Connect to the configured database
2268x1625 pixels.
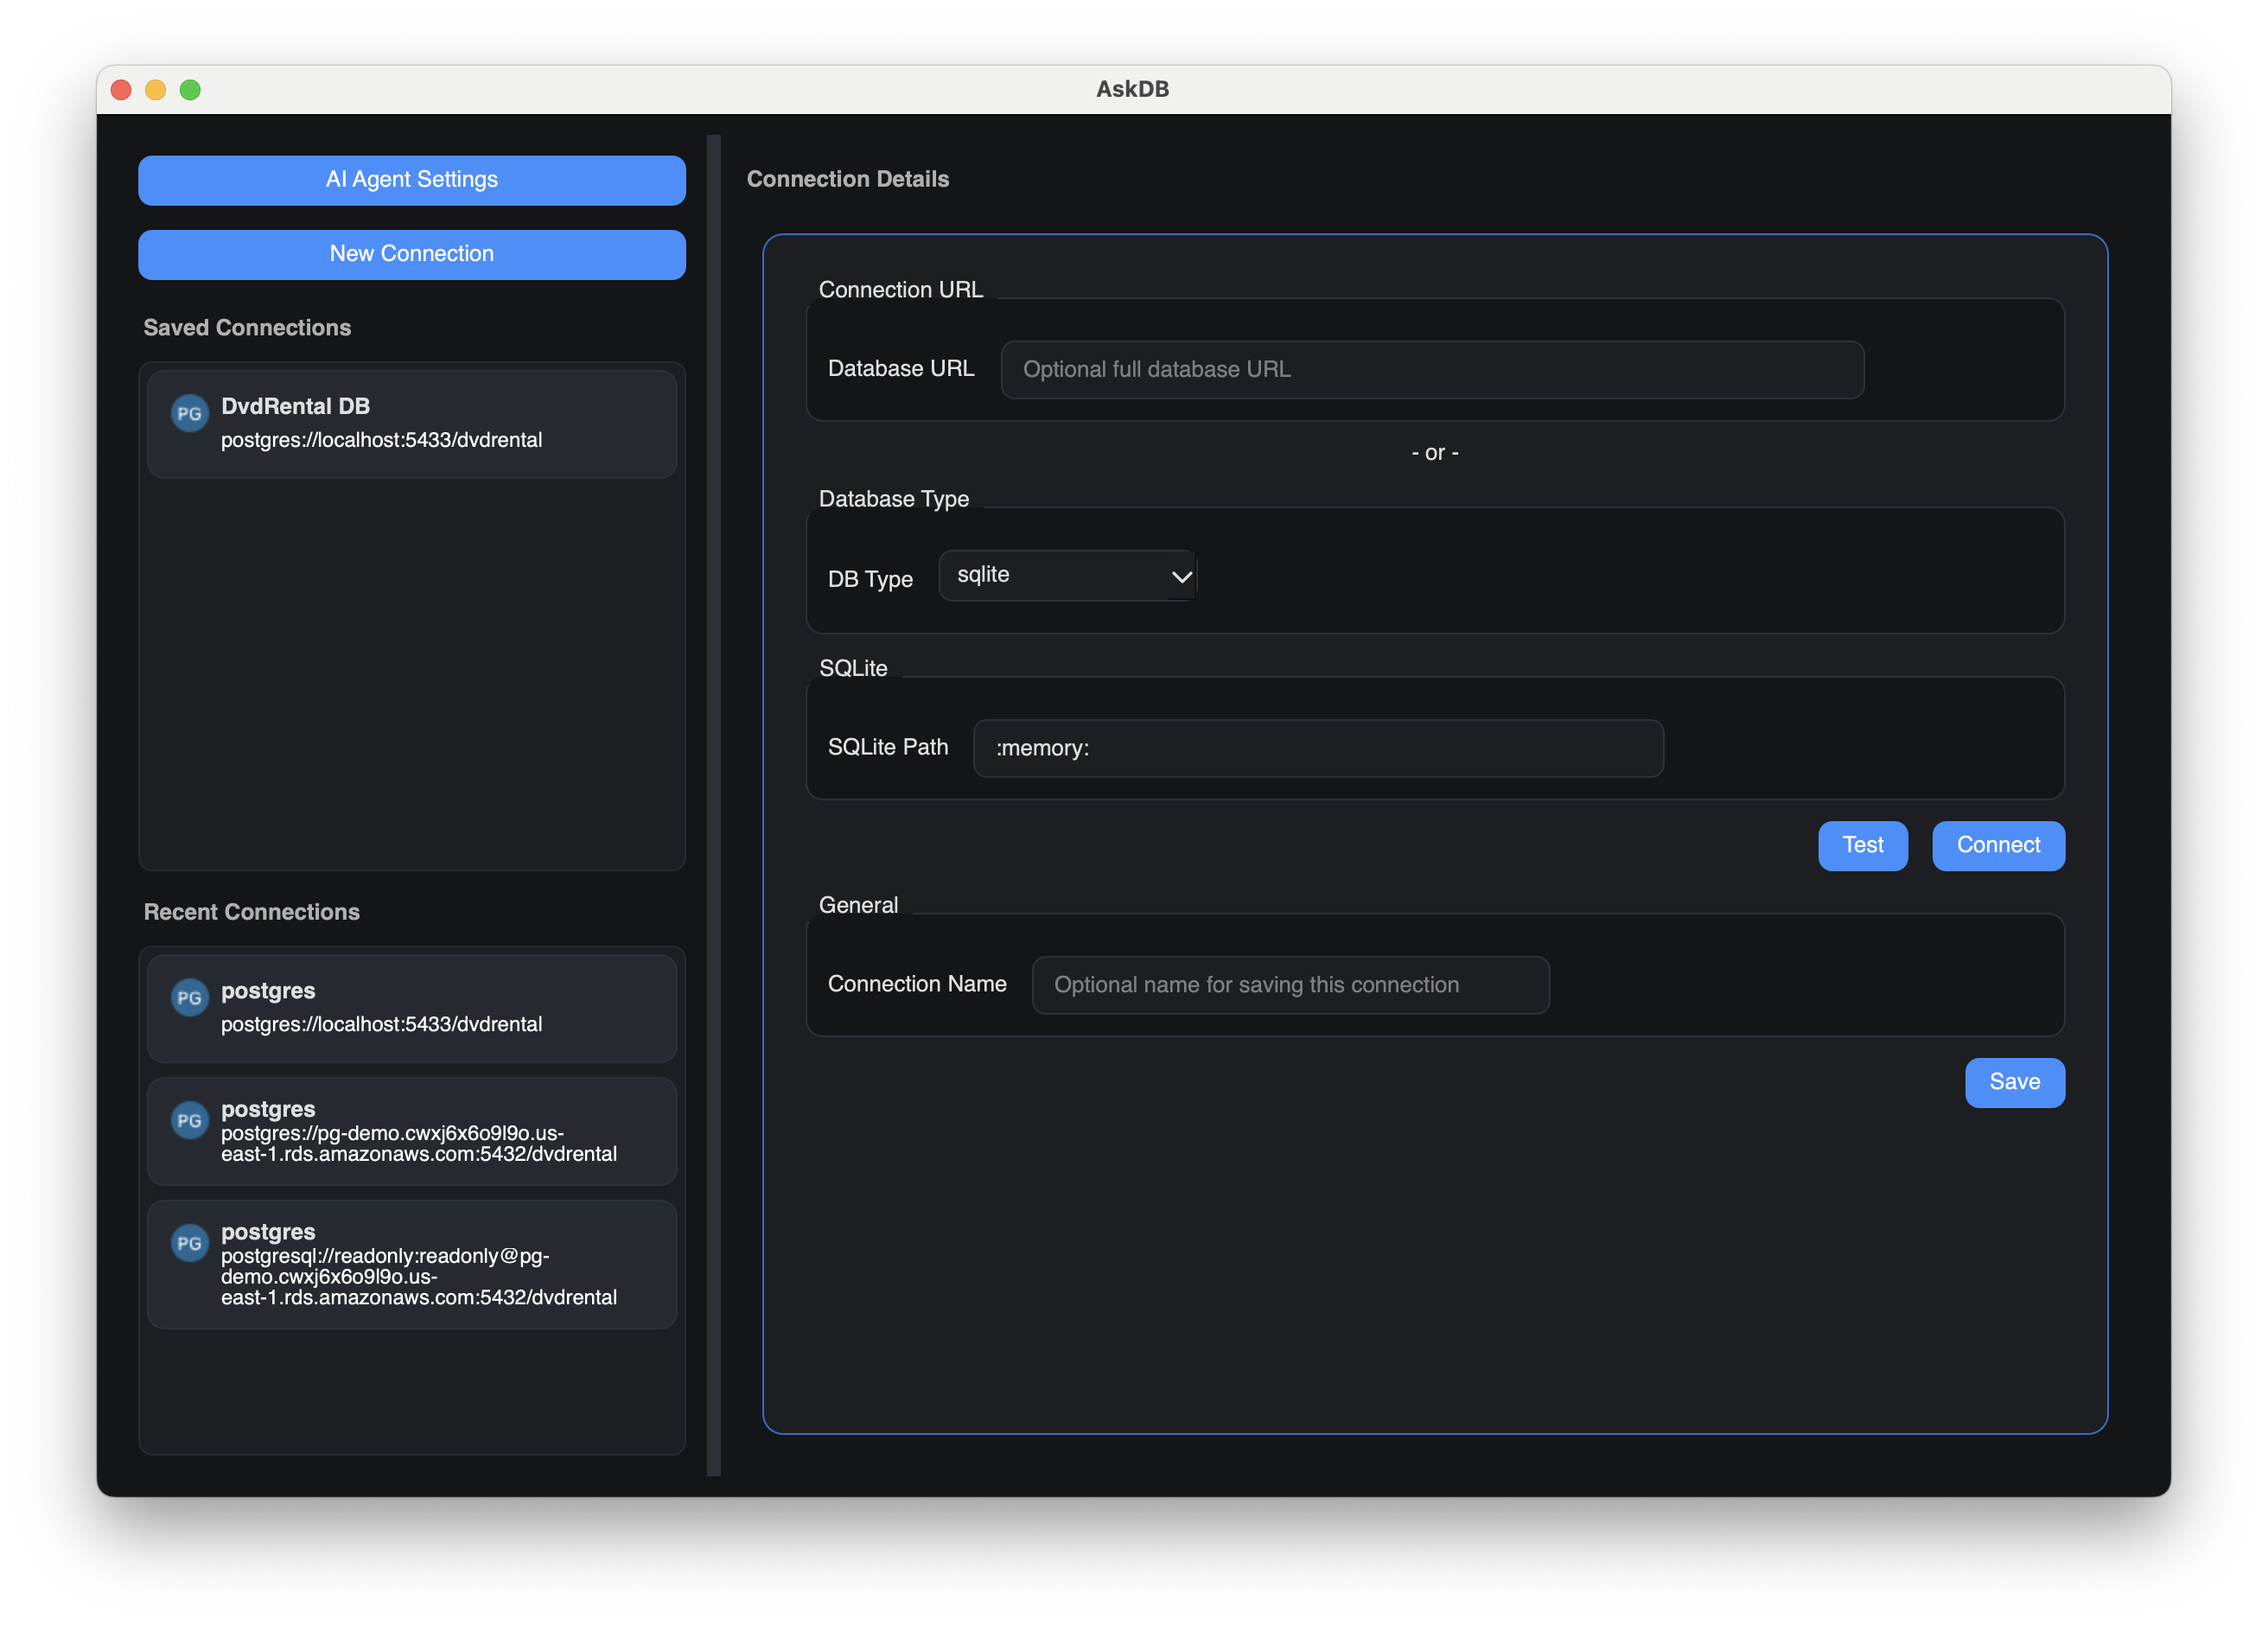[1997, 845]
